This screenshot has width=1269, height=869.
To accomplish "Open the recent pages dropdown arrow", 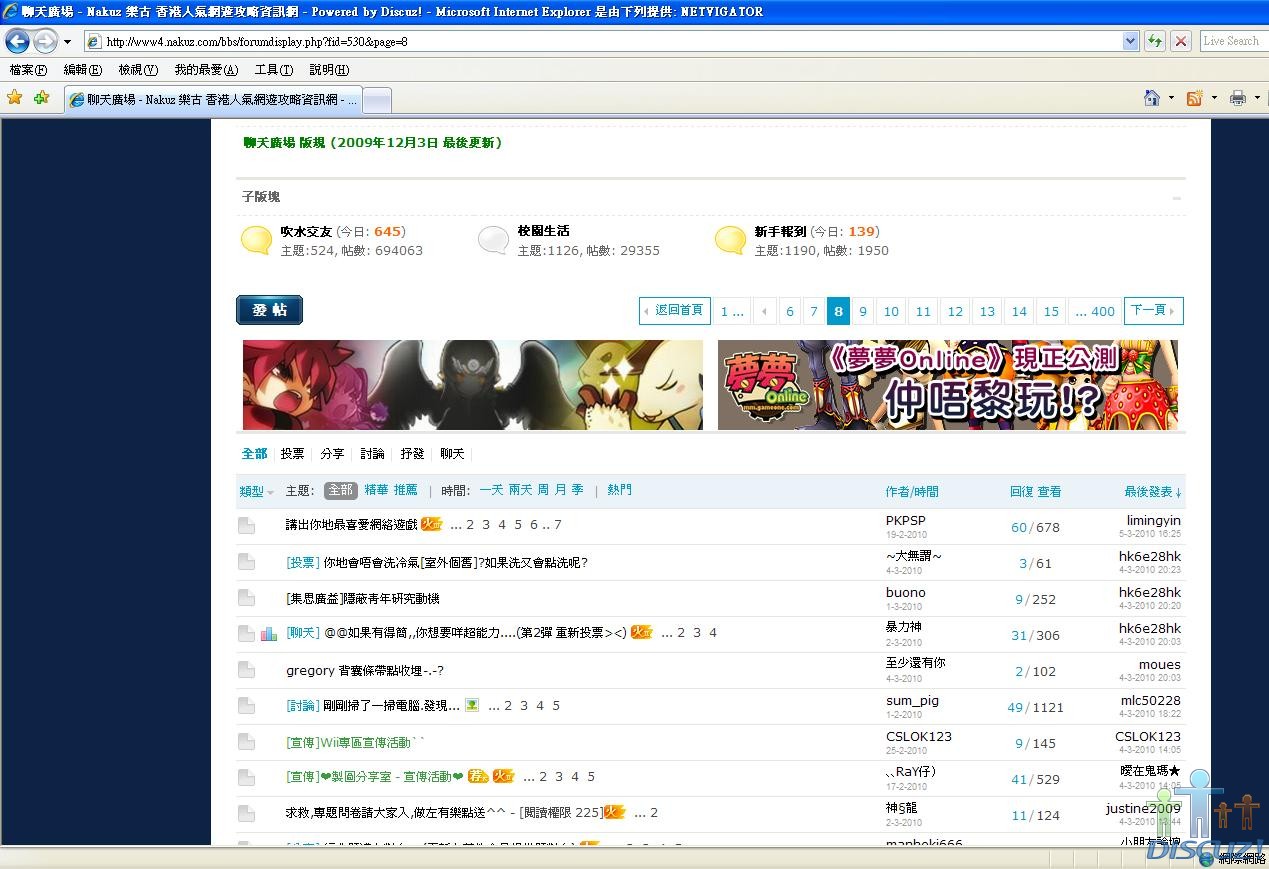I will (x=67, y=42).
